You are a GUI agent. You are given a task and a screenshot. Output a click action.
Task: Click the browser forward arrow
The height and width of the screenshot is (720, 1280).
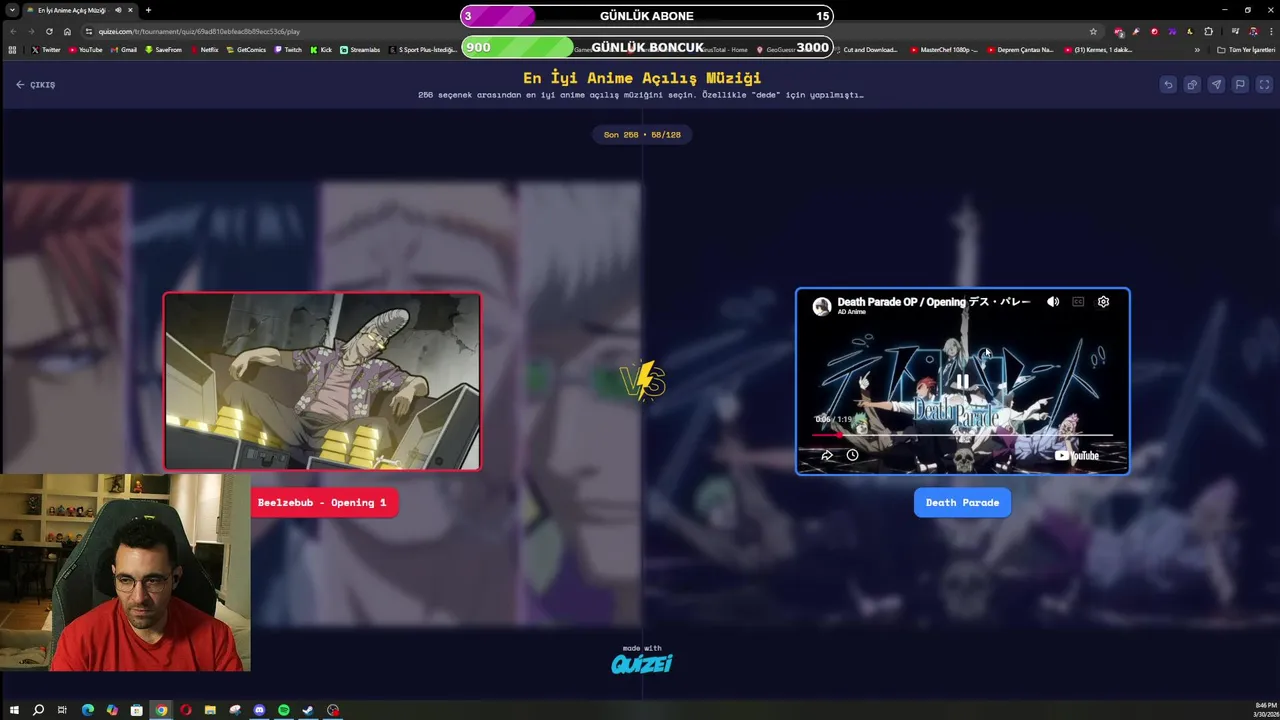31,31
